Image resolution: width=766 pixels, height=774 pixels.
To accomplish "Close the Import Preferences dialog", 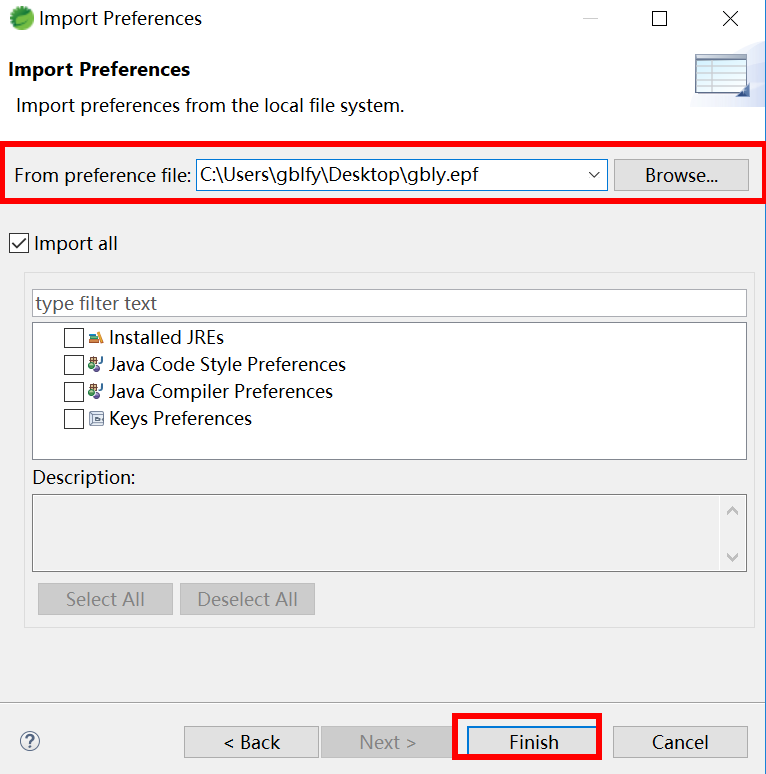I will 730,19.
